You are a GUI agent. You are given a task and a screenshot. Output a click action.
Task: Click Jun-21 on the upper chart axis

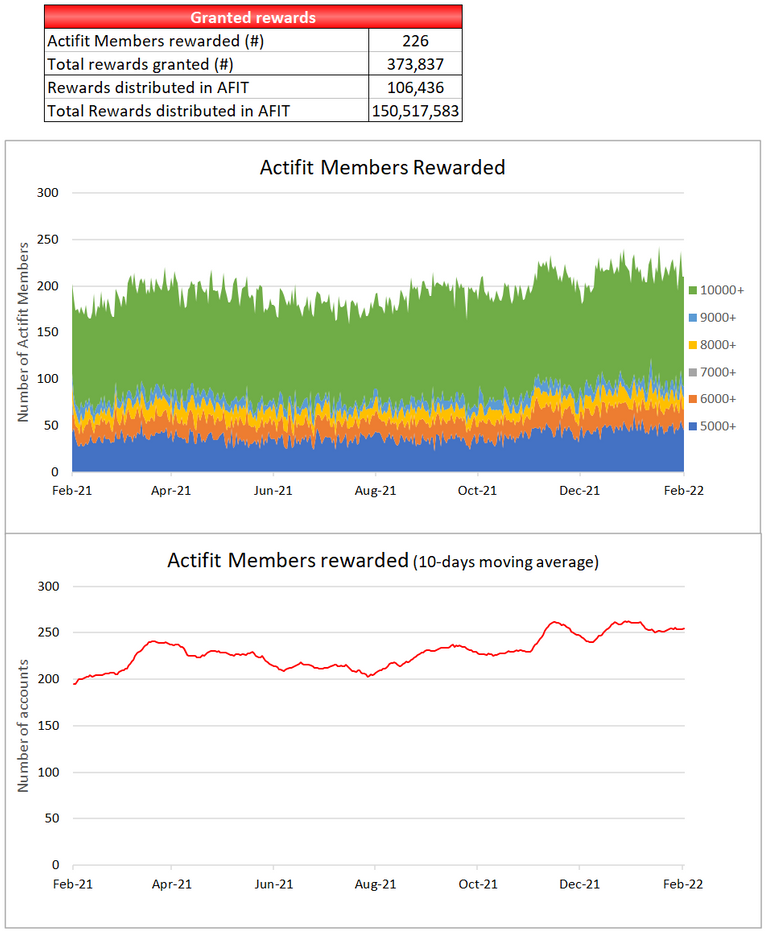click(x=273, y=490)
